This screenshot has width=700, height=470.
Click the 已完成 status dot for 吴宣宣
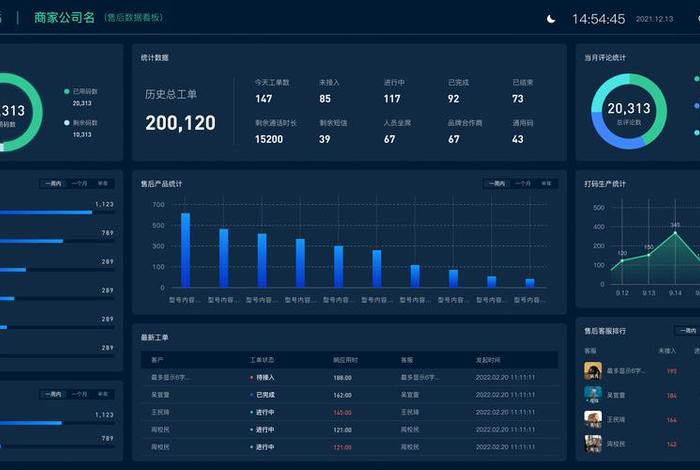251,395
